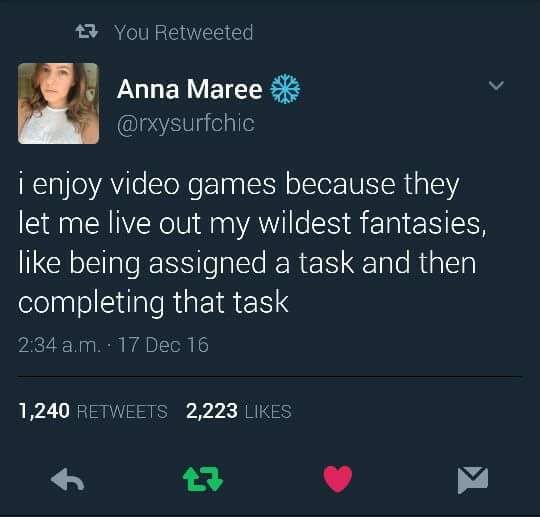Tap the small retweet icon at top
Viewport: 540px width, 517px height.
pyautogui.click(x=87, y=32)
